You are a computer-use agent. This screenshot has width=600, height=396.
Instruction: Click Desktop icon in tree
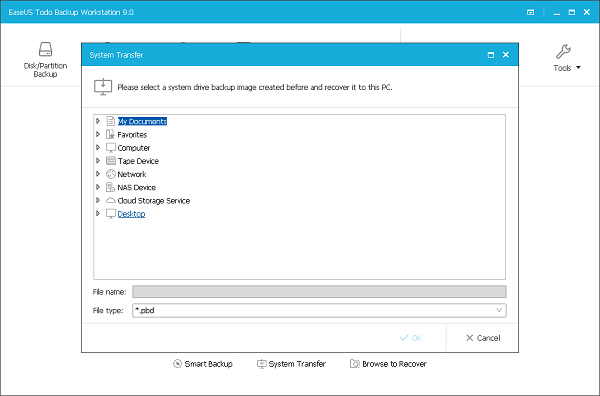pos(111,213)
